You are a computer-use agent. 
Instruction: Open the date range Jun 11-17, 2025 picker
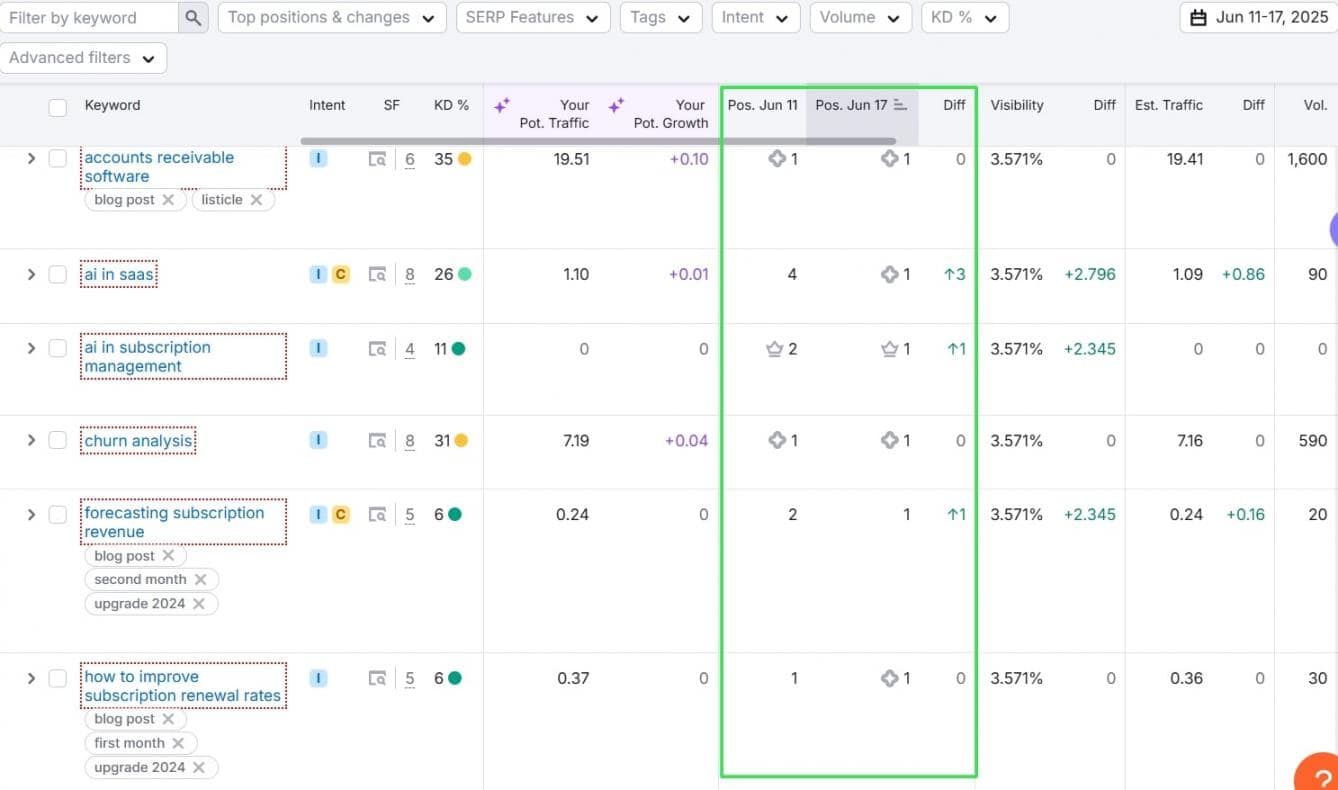(x=1257, y=17)
